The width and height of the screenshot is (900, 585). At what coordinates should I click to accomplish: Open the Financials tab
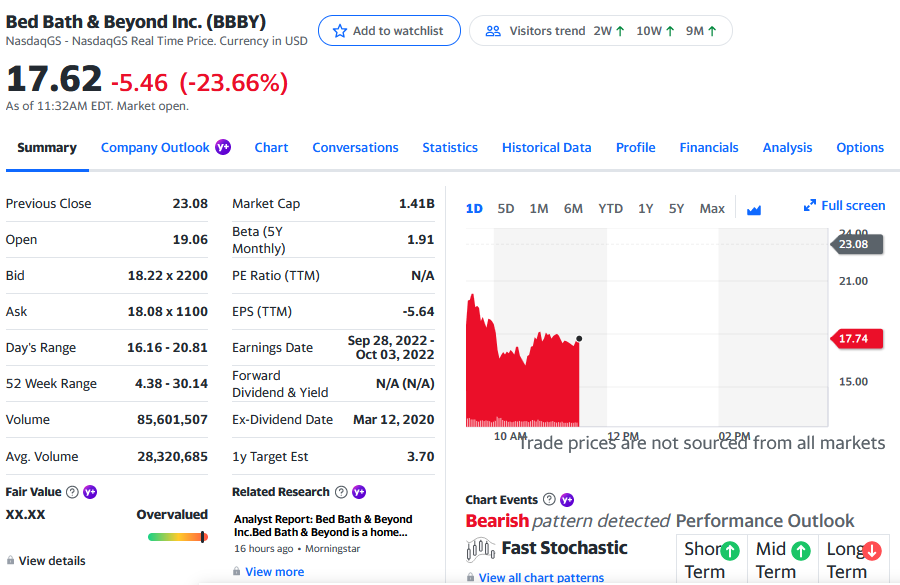709,148
